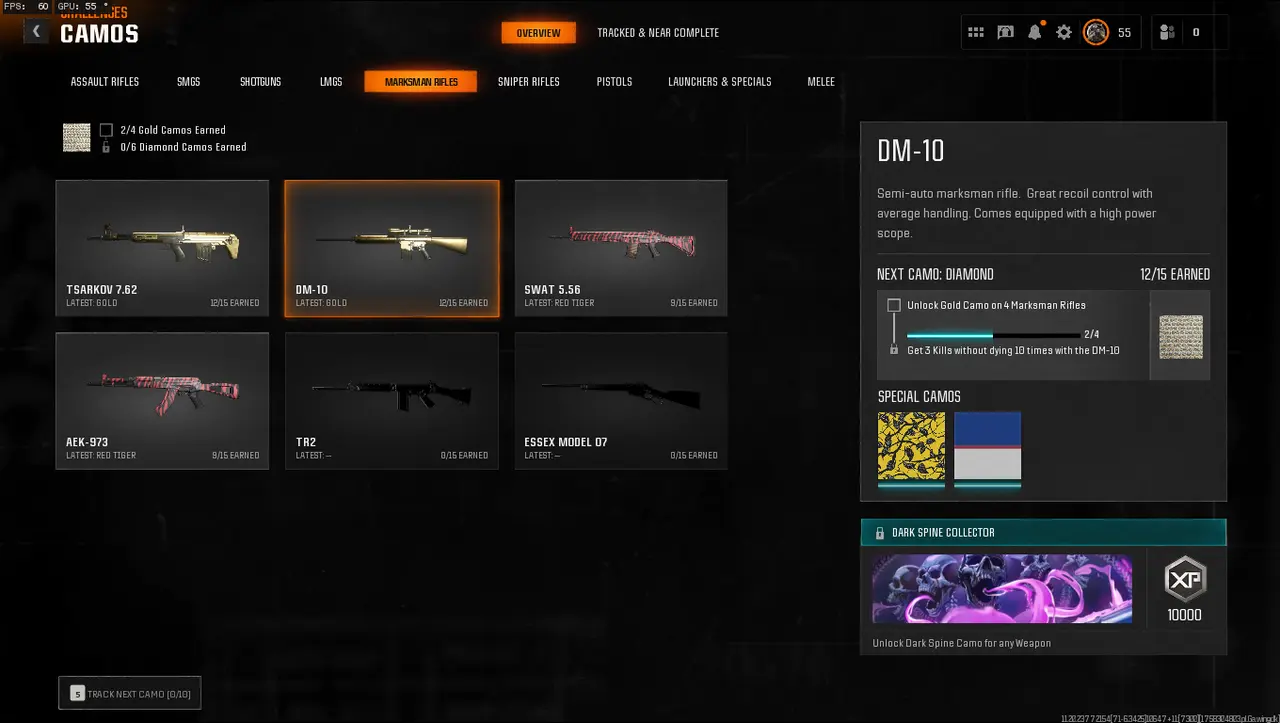Open the grid menu icon in top bar
The image size is (1280, 723).
976,32
